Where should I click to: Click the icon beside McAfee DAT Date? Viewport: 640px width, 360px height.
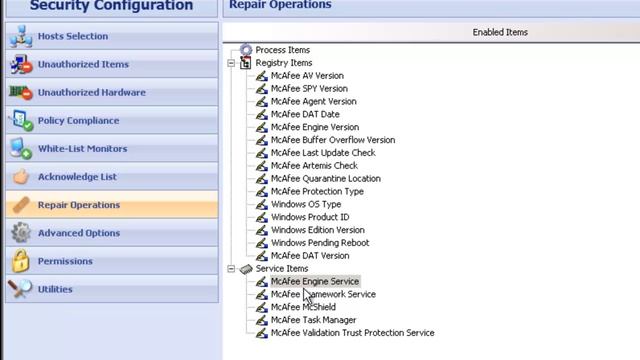(262, 114)
